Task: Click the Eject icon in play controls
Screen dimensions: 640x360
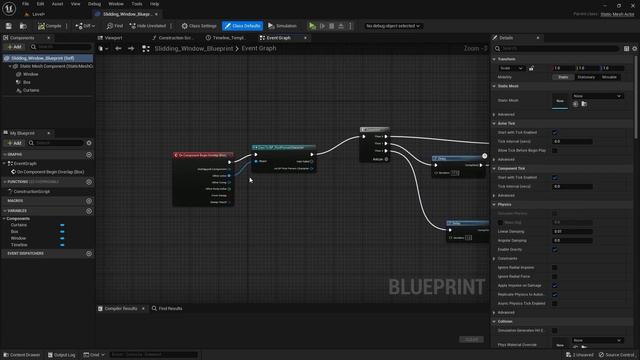Action: pyautogui.click(x=341, y=26)
